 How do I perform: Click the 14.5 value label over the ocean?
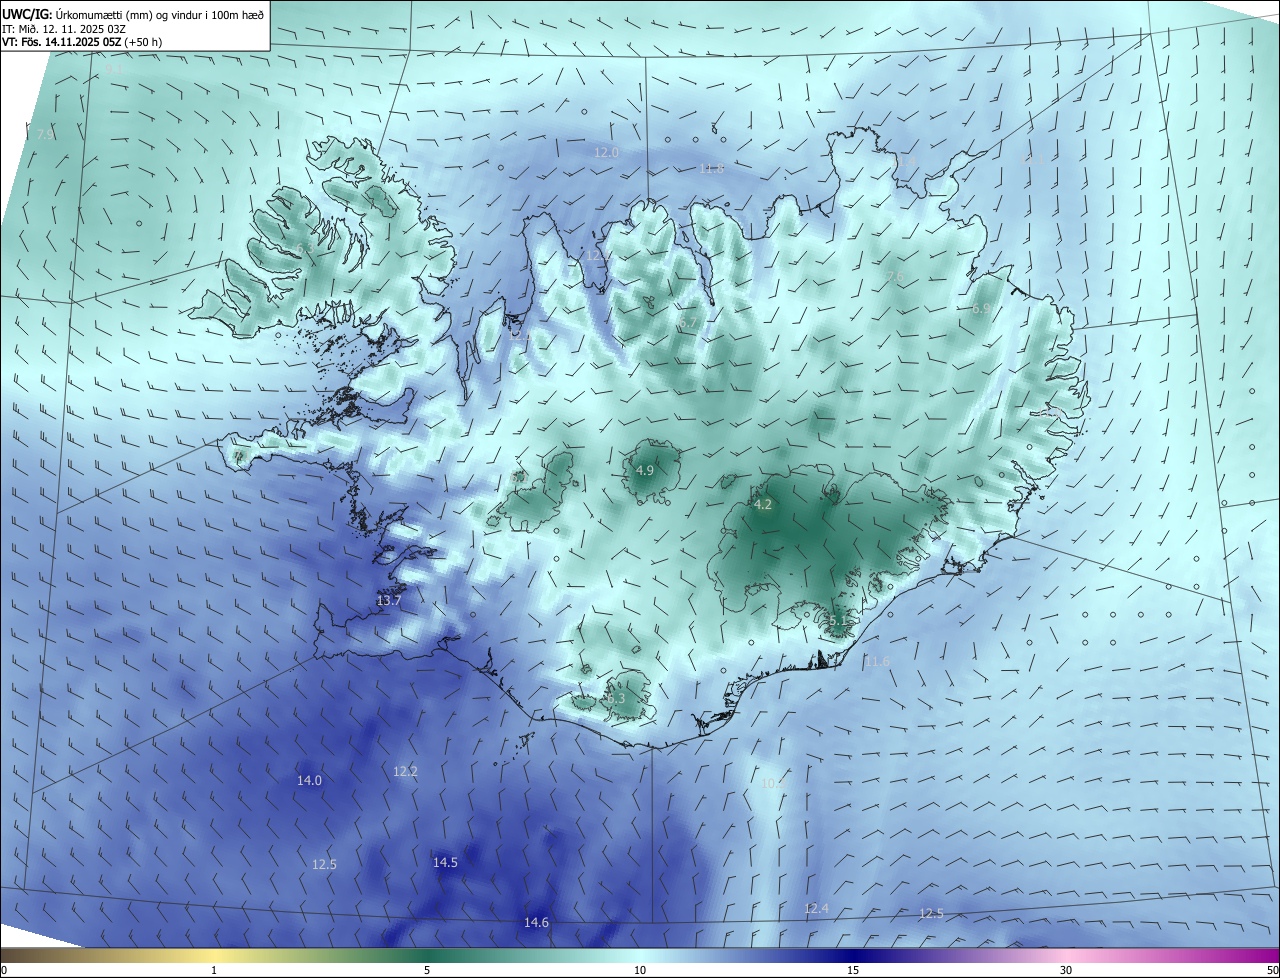pyautogui.click(x=445, y=863)
